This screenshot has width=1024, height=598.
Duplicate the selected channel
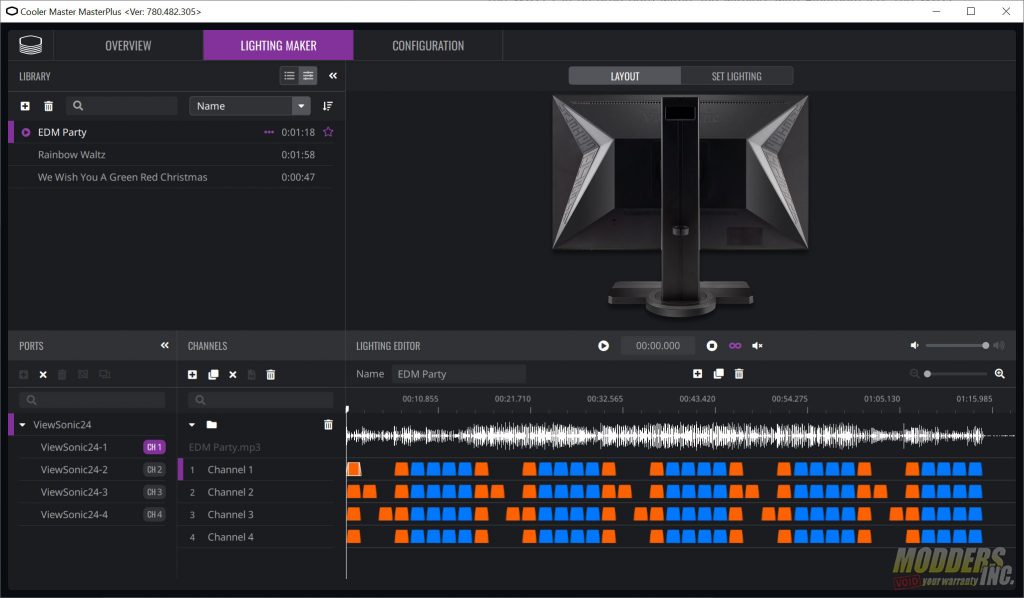click(213, 374)
